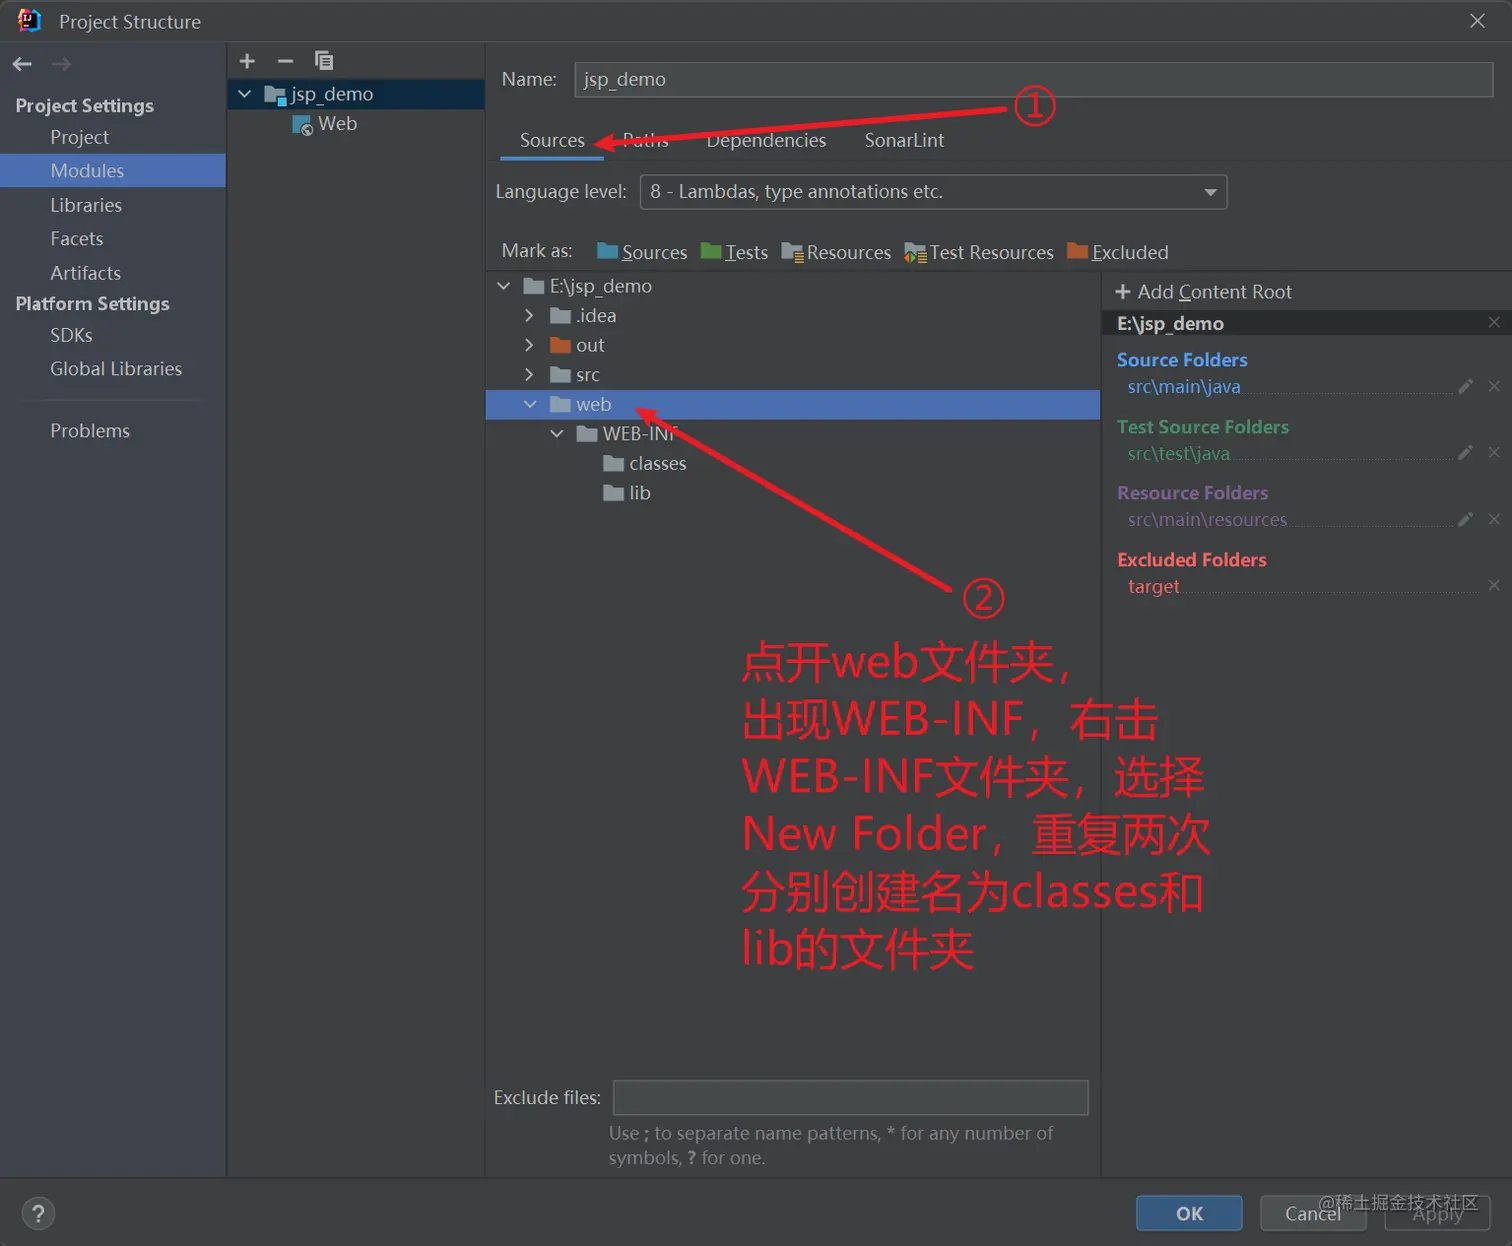Switch to the Dependencies tab
This screenshot has height=1246, width=1512.
click(766, 140)
